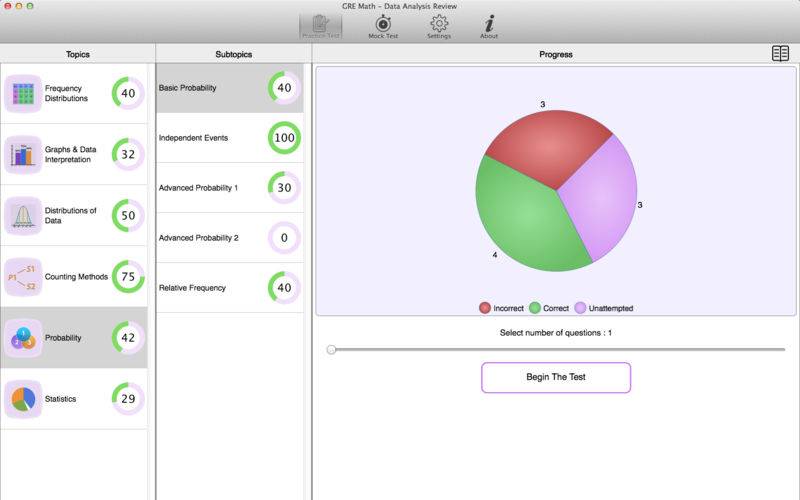The height and width of the screenshot is (500, 800).
Task: Open the book icon in Progress header
Action: (780, 54)
